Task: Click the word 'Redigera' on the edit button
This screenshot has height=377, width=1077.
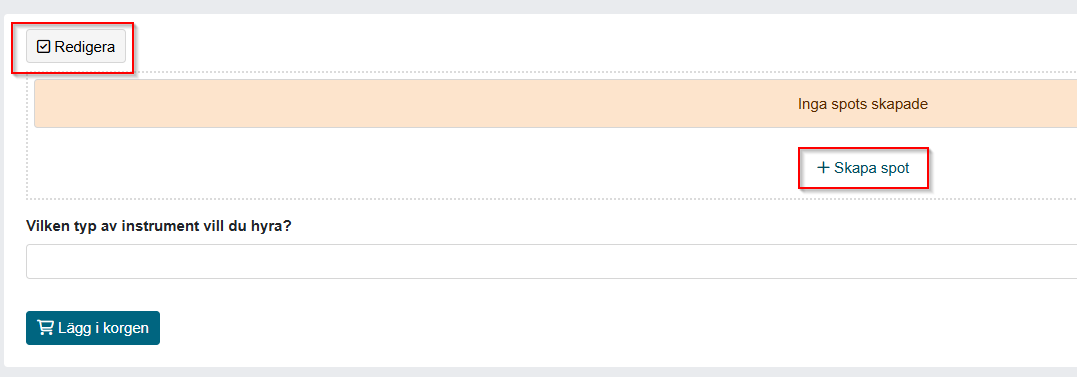Action: pyautogui.click(x=84, y=47)
